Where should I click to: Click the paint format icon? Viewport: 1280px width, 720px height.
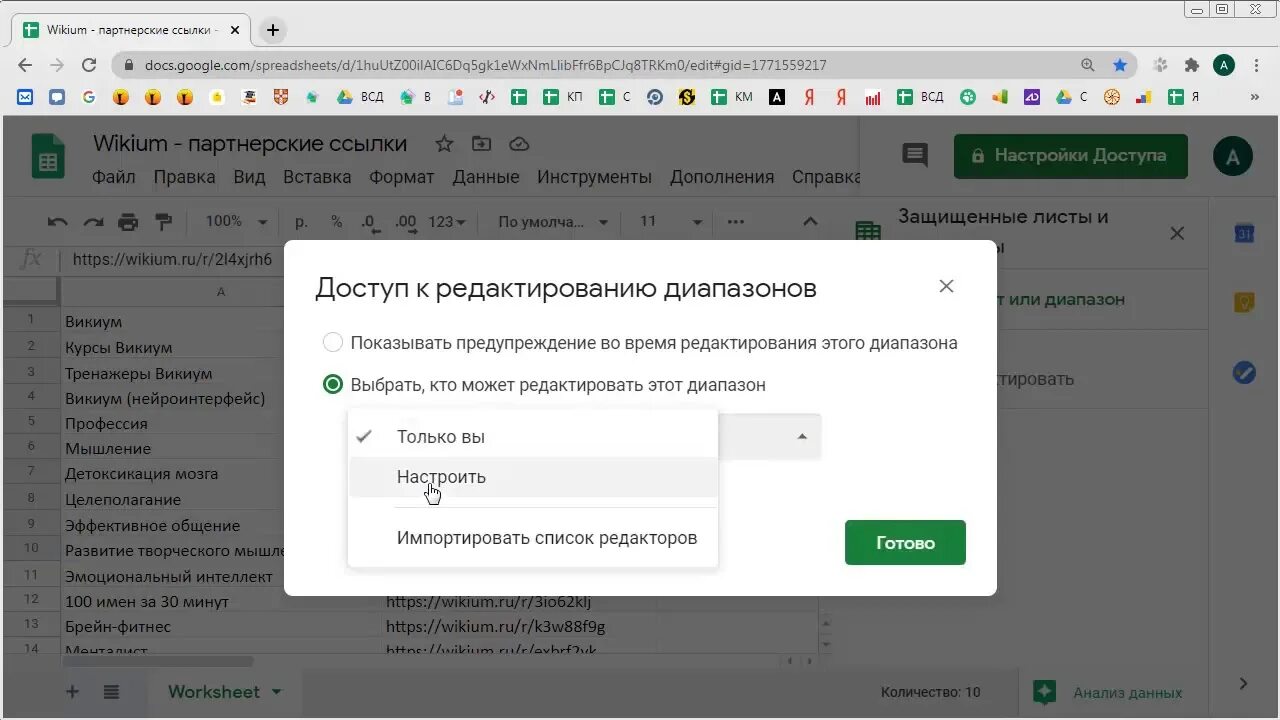click(x=164, y=222)
